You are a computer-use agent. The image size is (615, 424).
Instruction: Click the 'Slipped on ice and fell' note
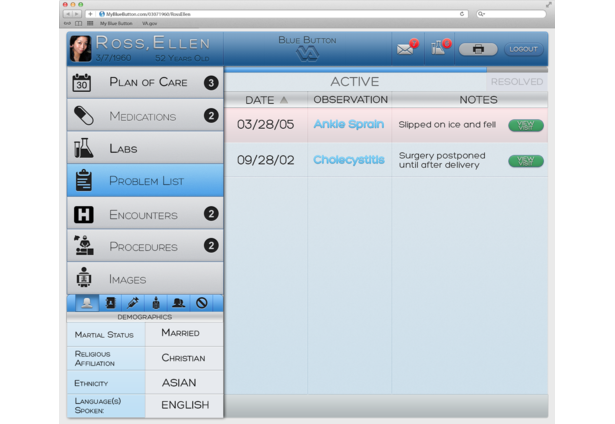pyautogui.click(x=447, y=125)
